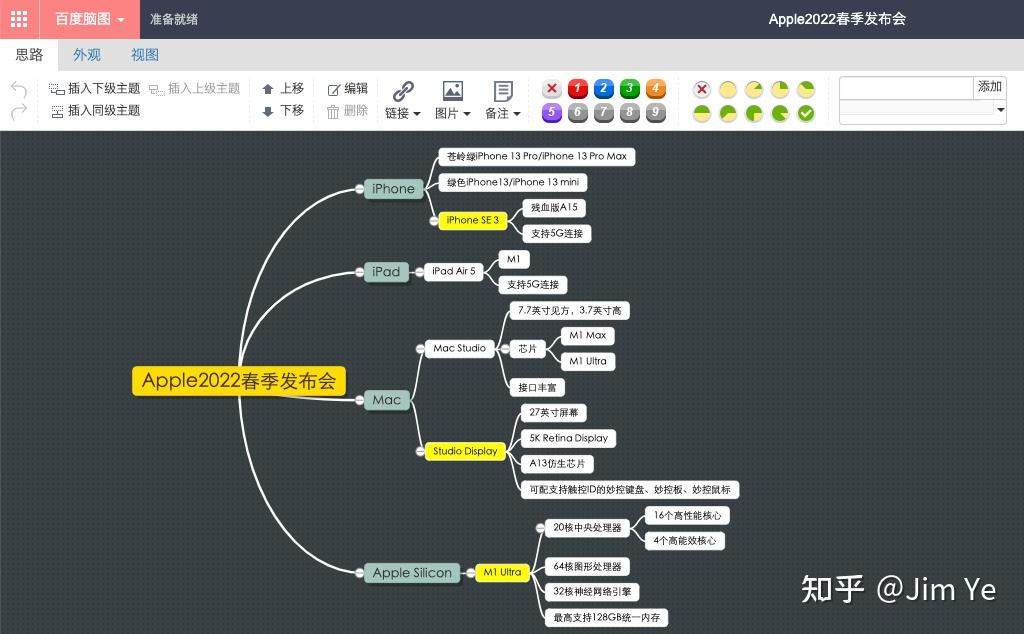The height and width of the screenshot is (634, 1024).
Task: Collapse the 20核中央处理器 node
Action: click(x=540, y=528)
